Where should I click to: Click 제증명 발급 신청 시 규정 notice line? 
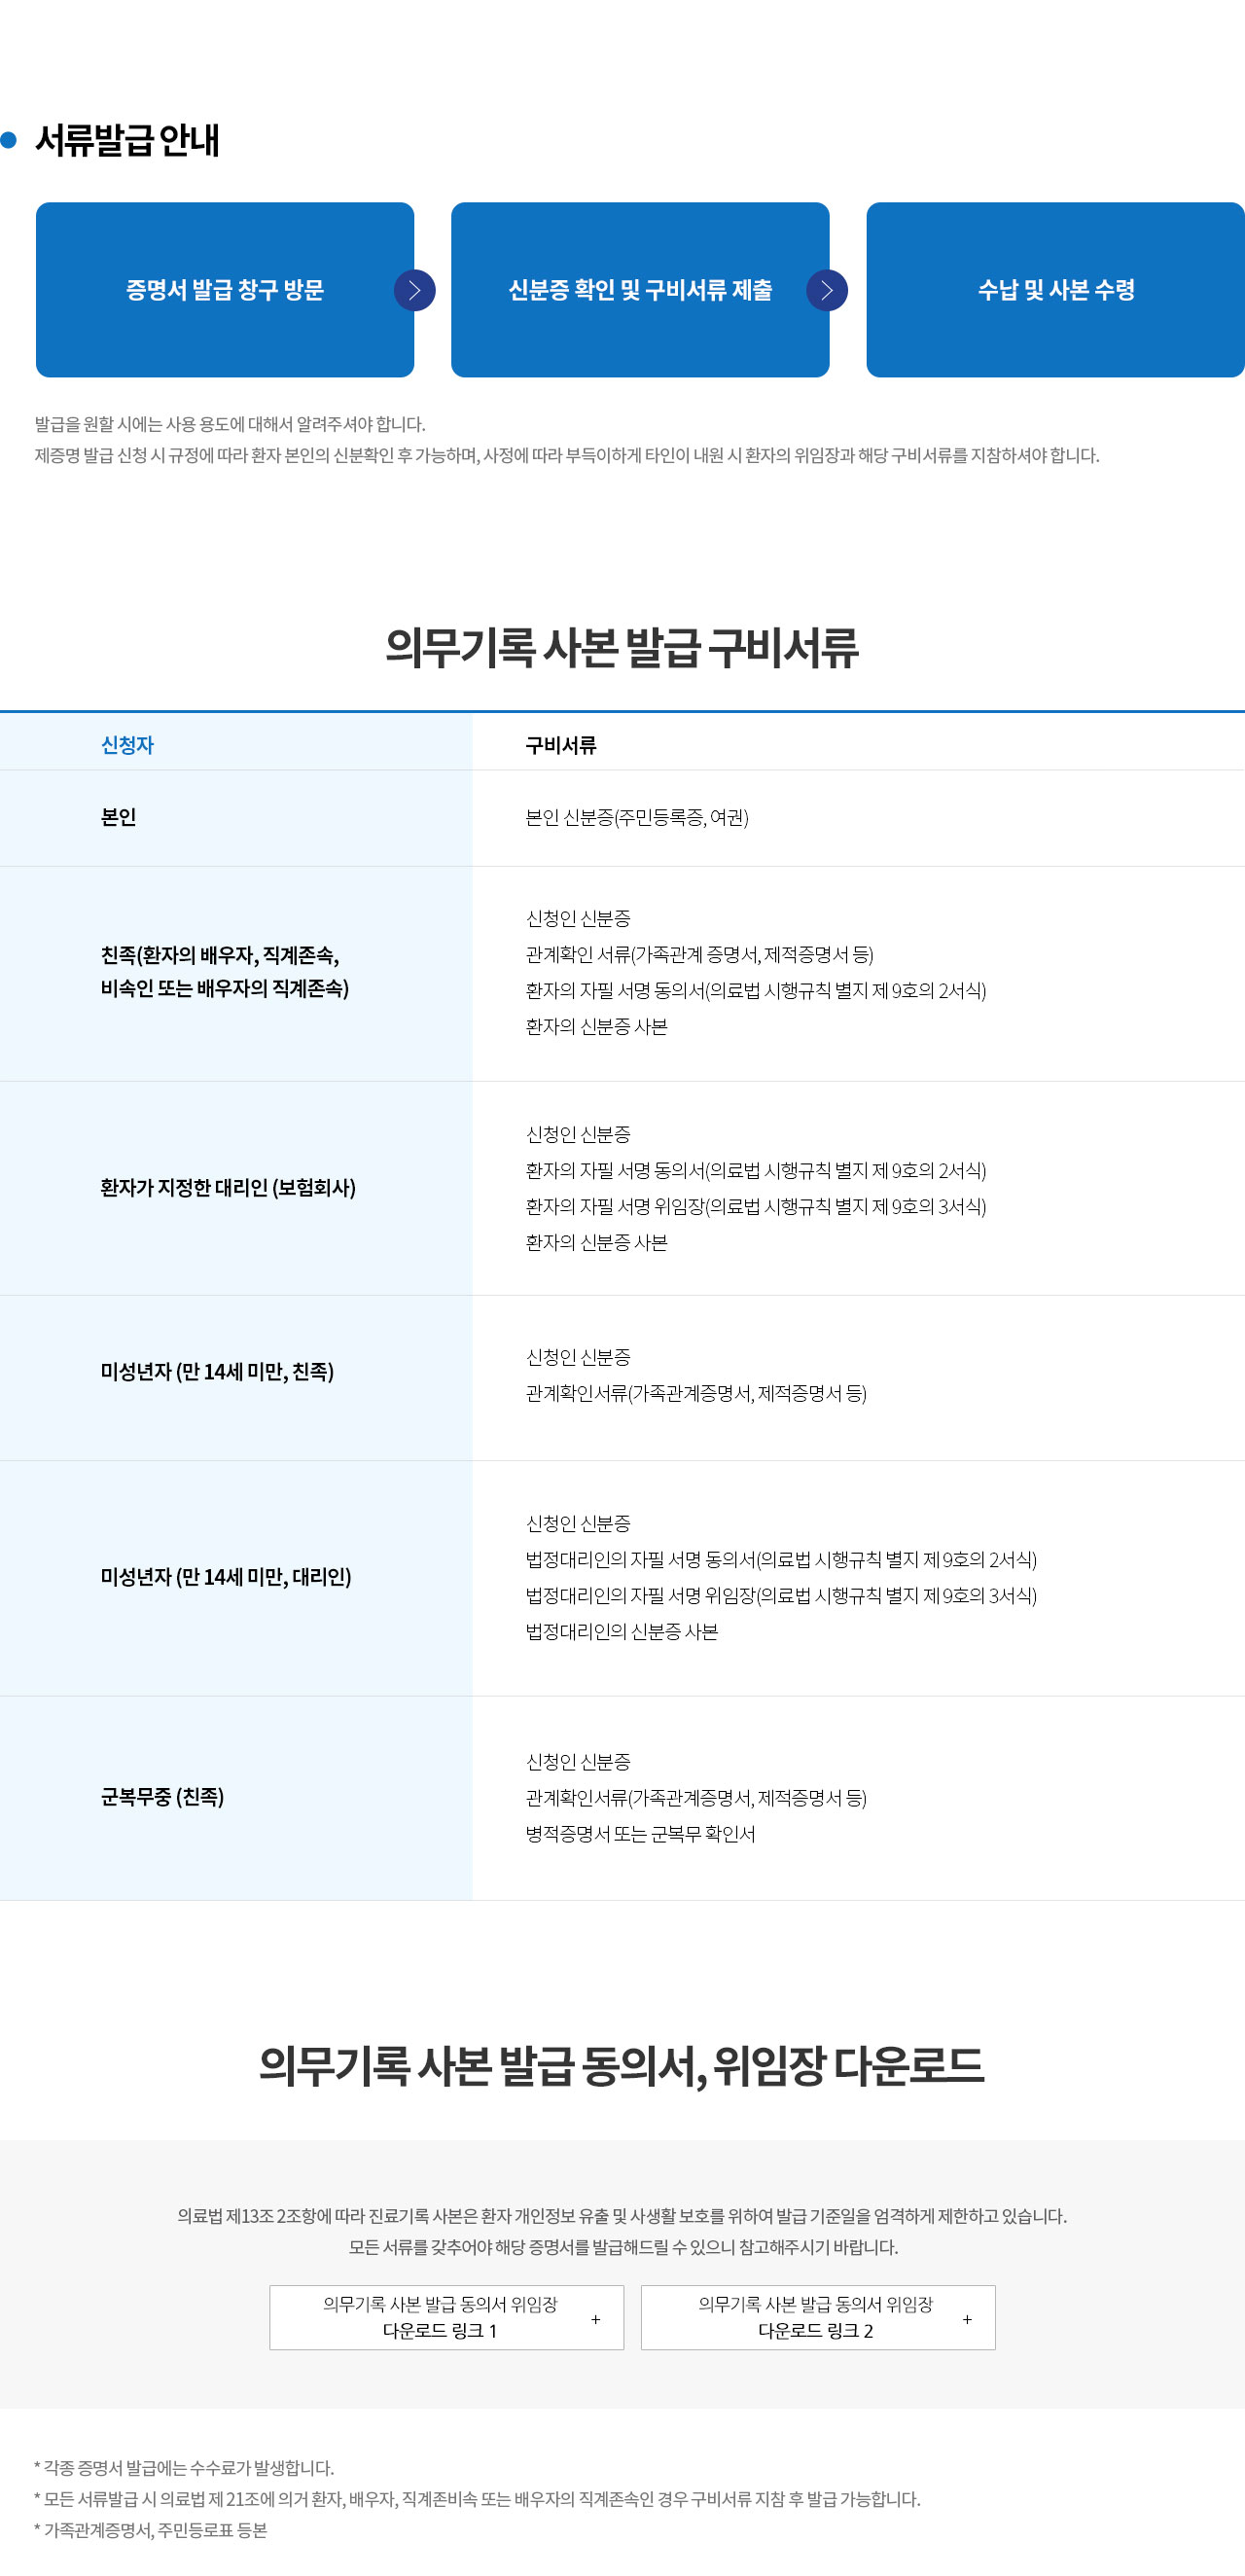click(x=567, y=455)
